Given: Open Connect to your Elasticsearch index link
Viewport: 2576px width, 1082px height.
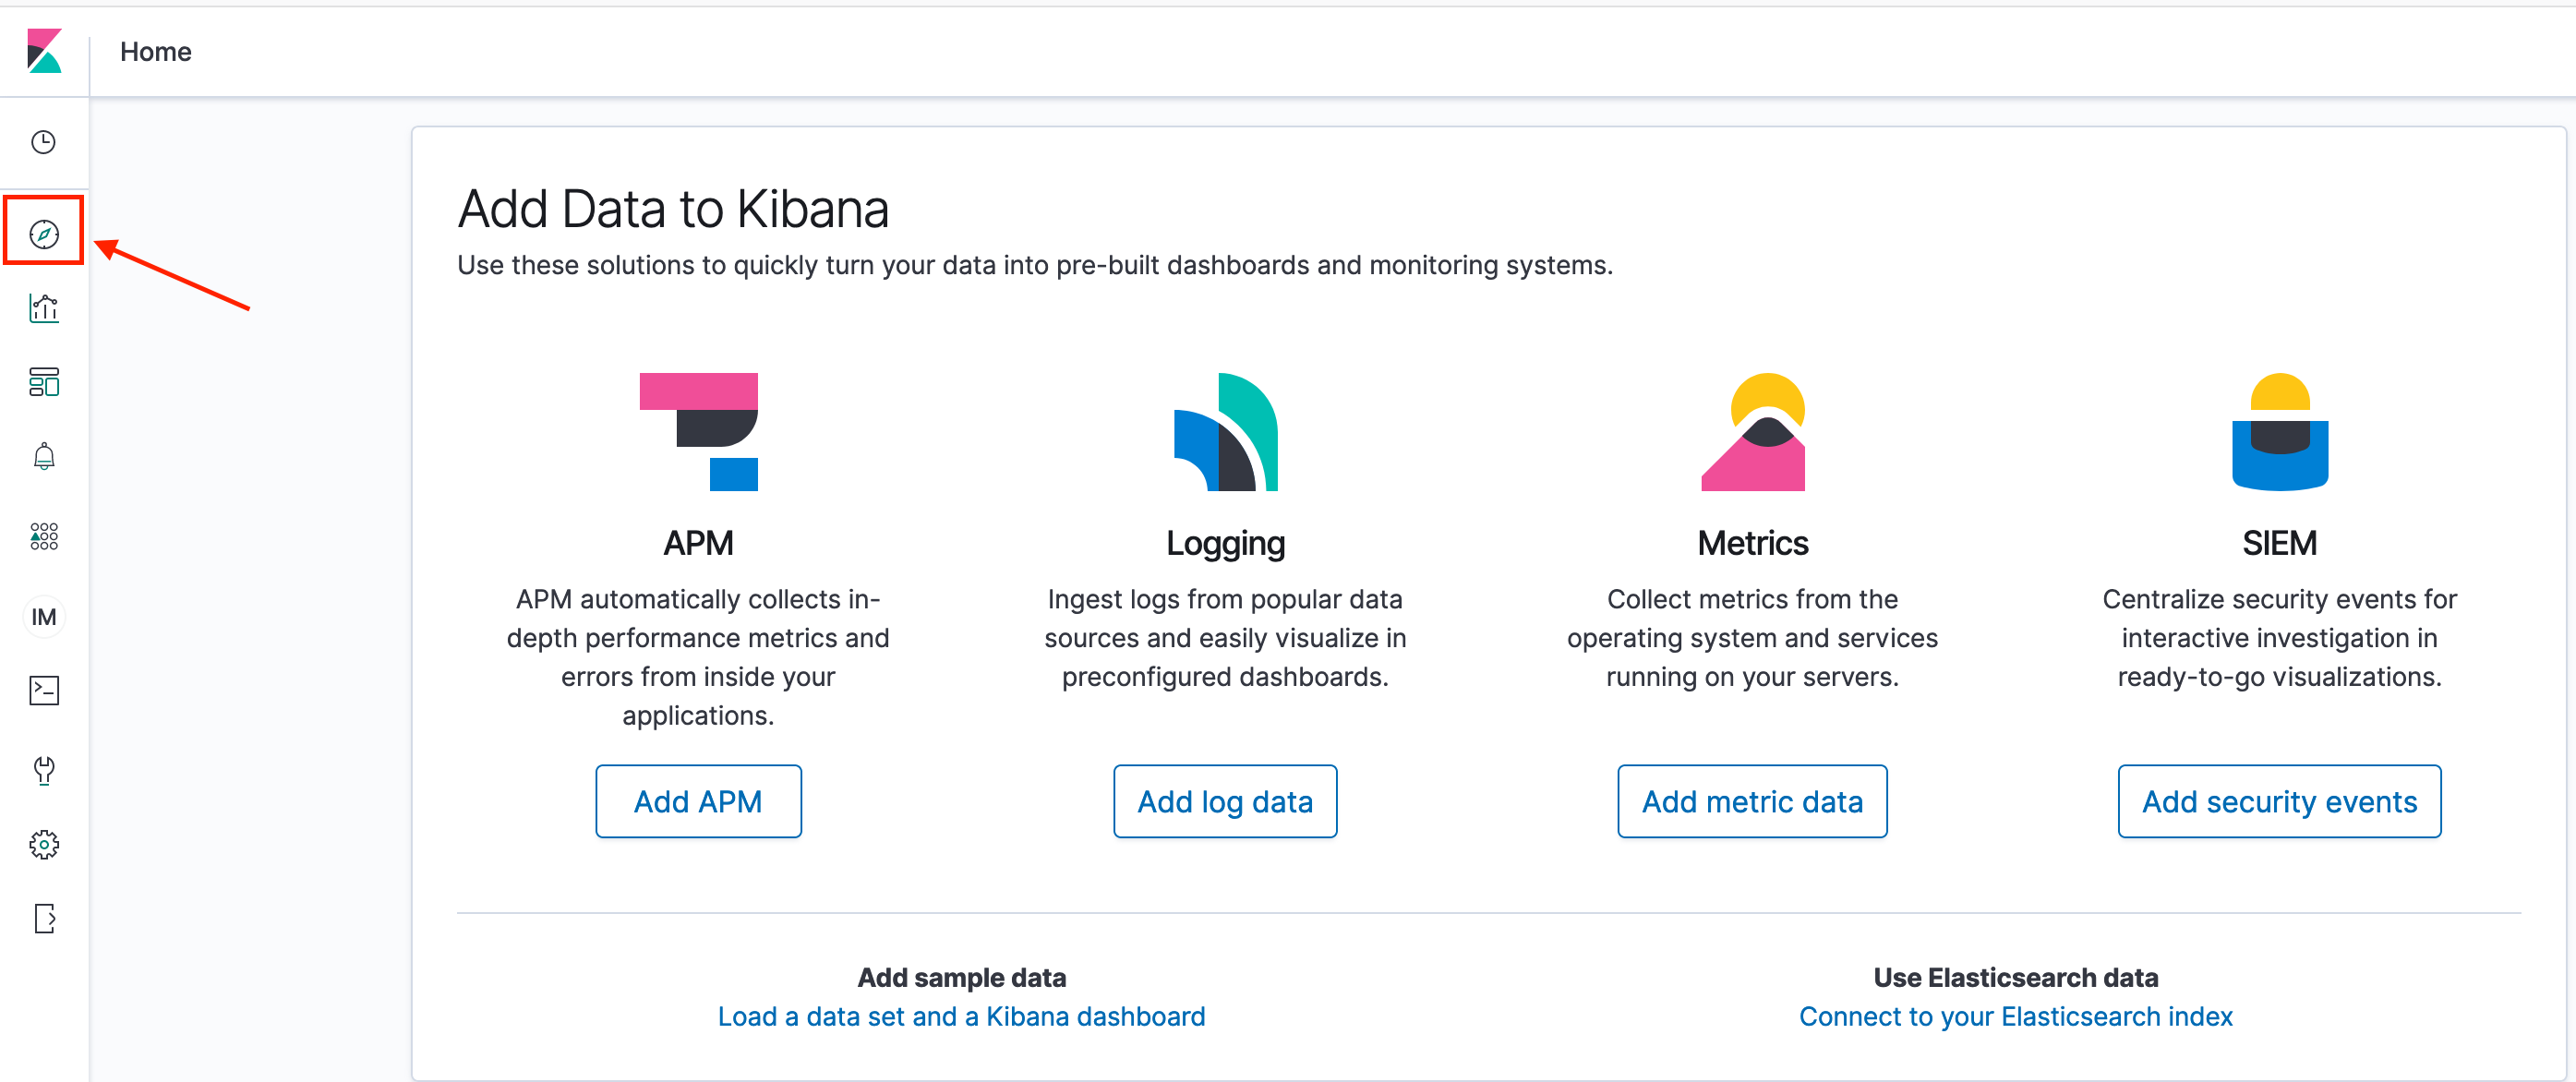Looking at the screenshot, I should (x=2015, y=1016).
